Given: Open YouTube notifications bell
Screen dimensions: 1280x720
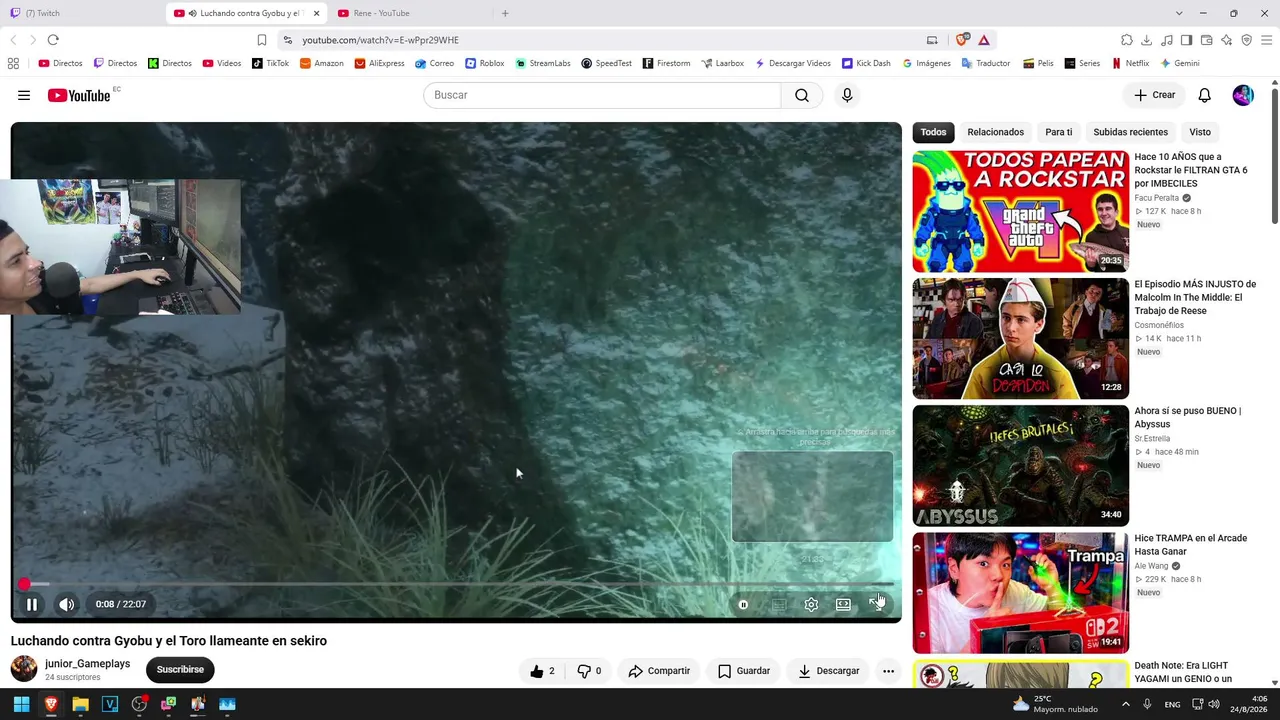Looking at the screenshot, I should [1205, 95].
